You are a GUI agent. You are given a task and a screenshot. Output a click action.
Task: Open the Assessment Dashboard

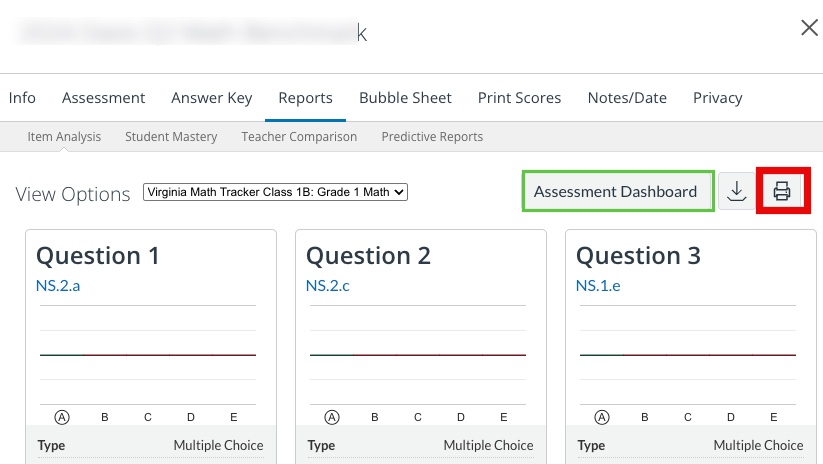616,192
